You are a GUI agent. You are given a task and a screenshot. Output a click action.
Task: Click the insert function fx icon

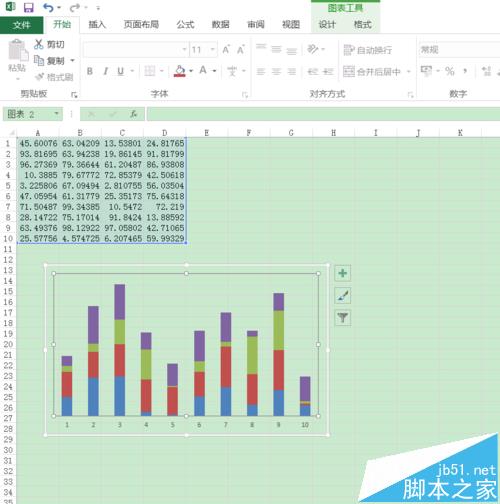point(133,114)
